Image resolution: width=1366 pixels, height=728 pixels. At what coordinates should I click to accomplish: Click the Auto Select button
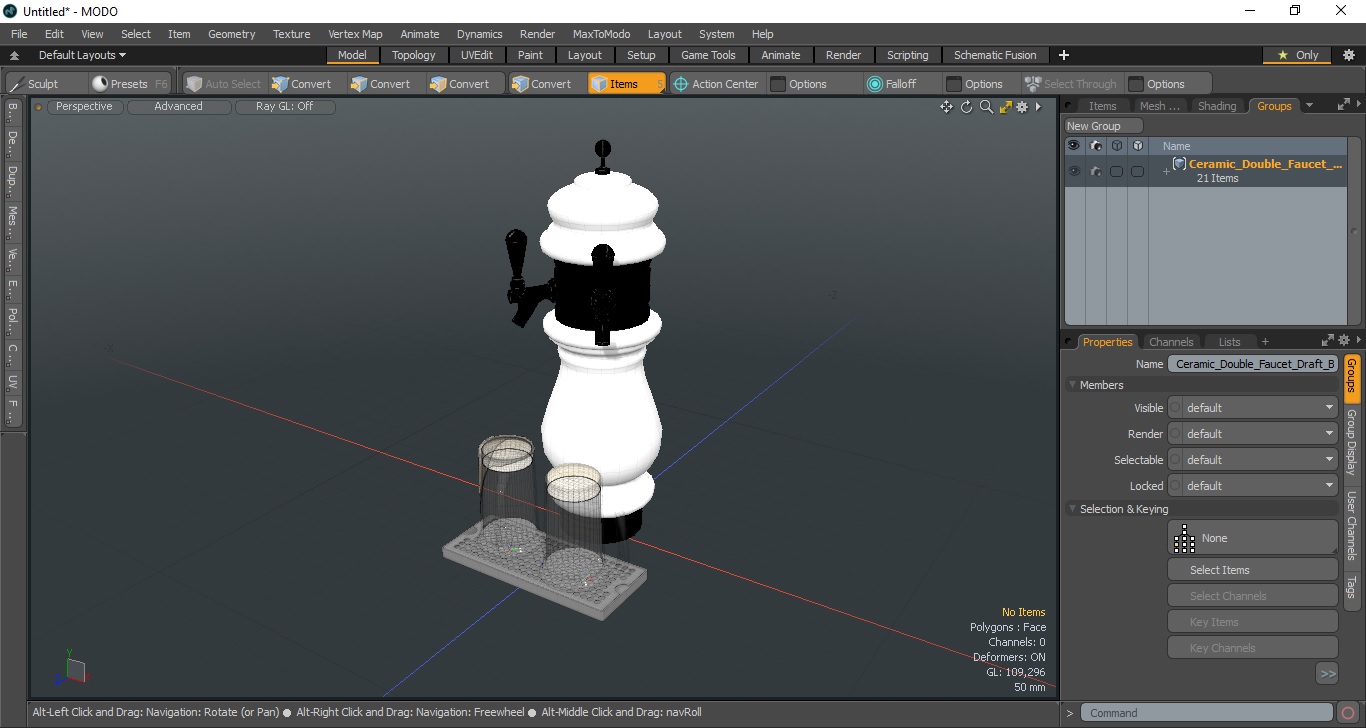223,84
